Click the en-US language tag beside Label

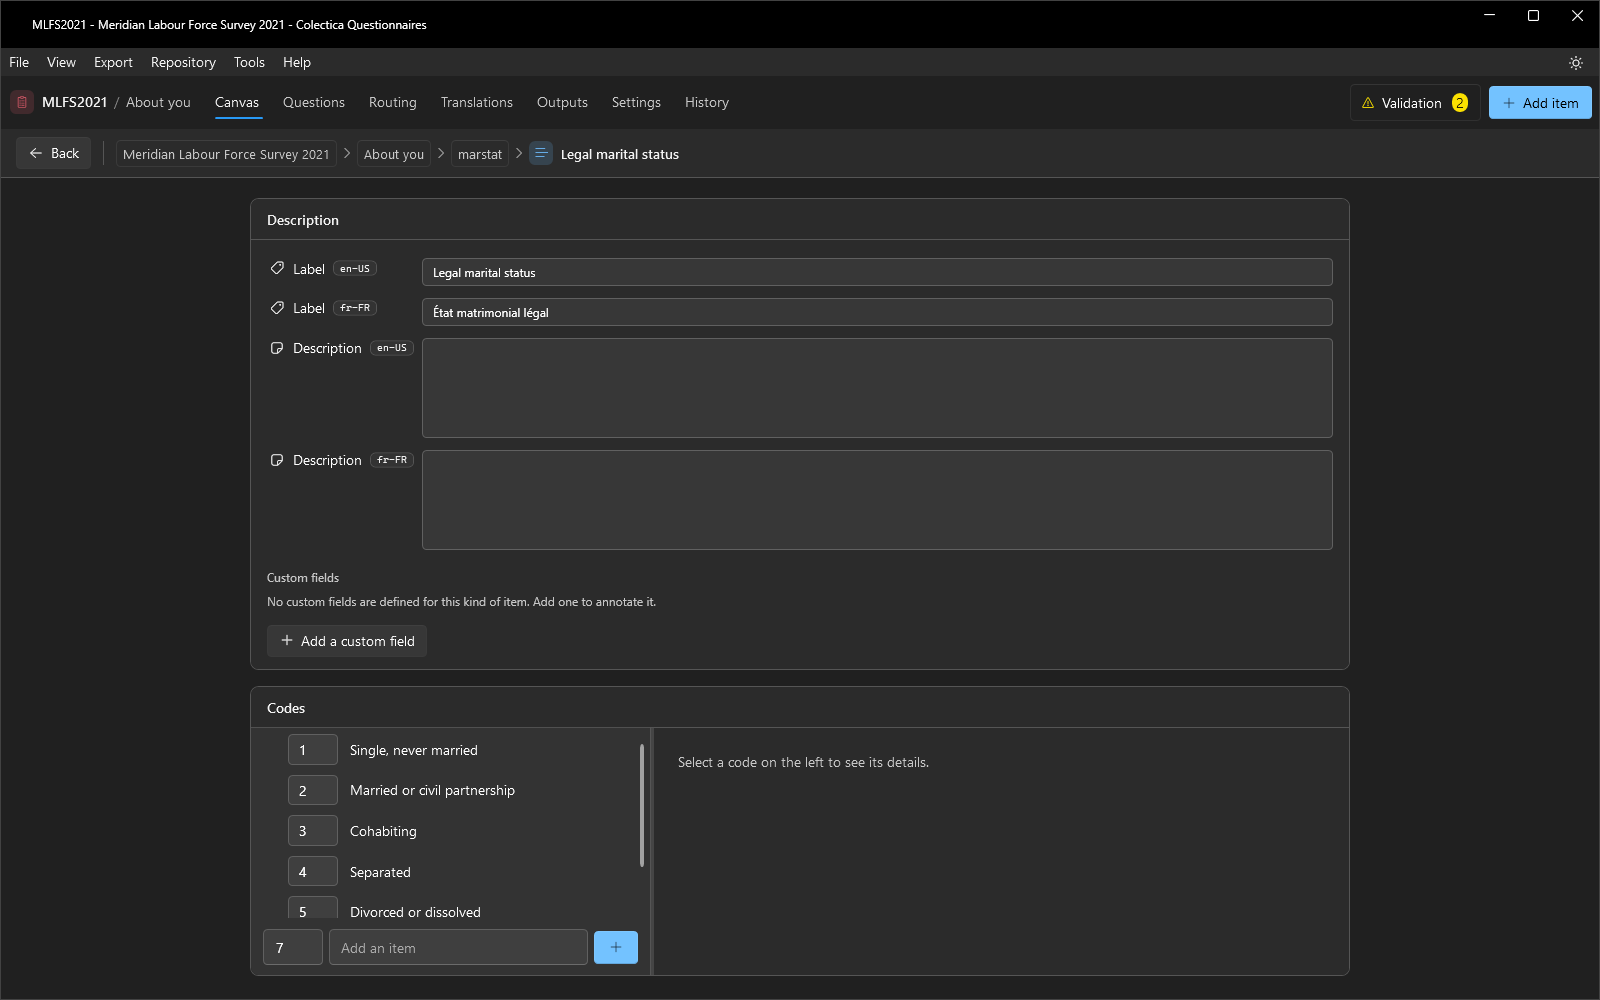tap(355, 269)
